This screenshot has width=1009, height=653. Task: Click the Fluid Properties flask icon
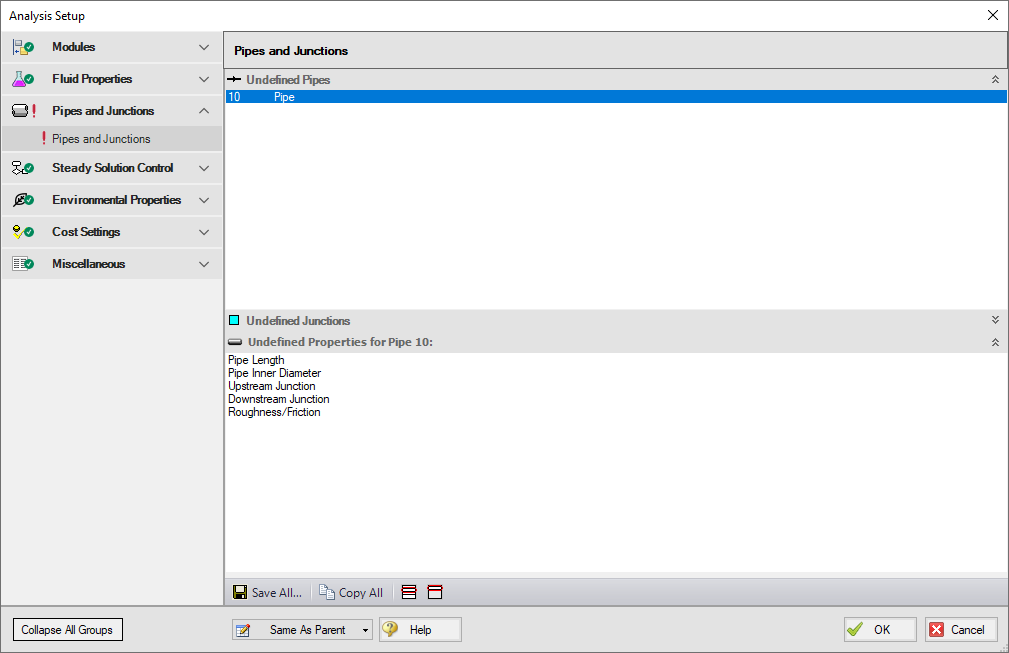[x=23, y=79]
